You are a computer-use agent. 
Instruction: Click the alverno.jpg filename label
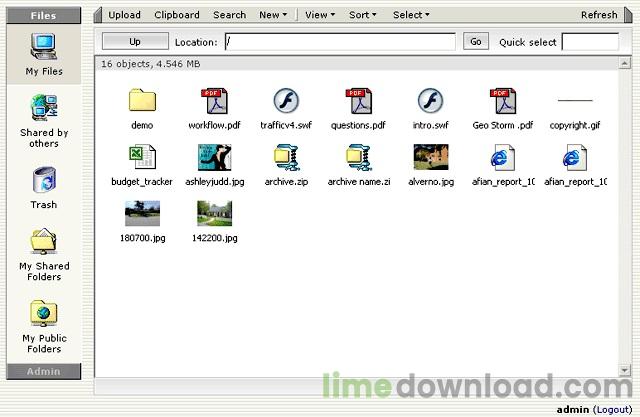tap(431, 182)
